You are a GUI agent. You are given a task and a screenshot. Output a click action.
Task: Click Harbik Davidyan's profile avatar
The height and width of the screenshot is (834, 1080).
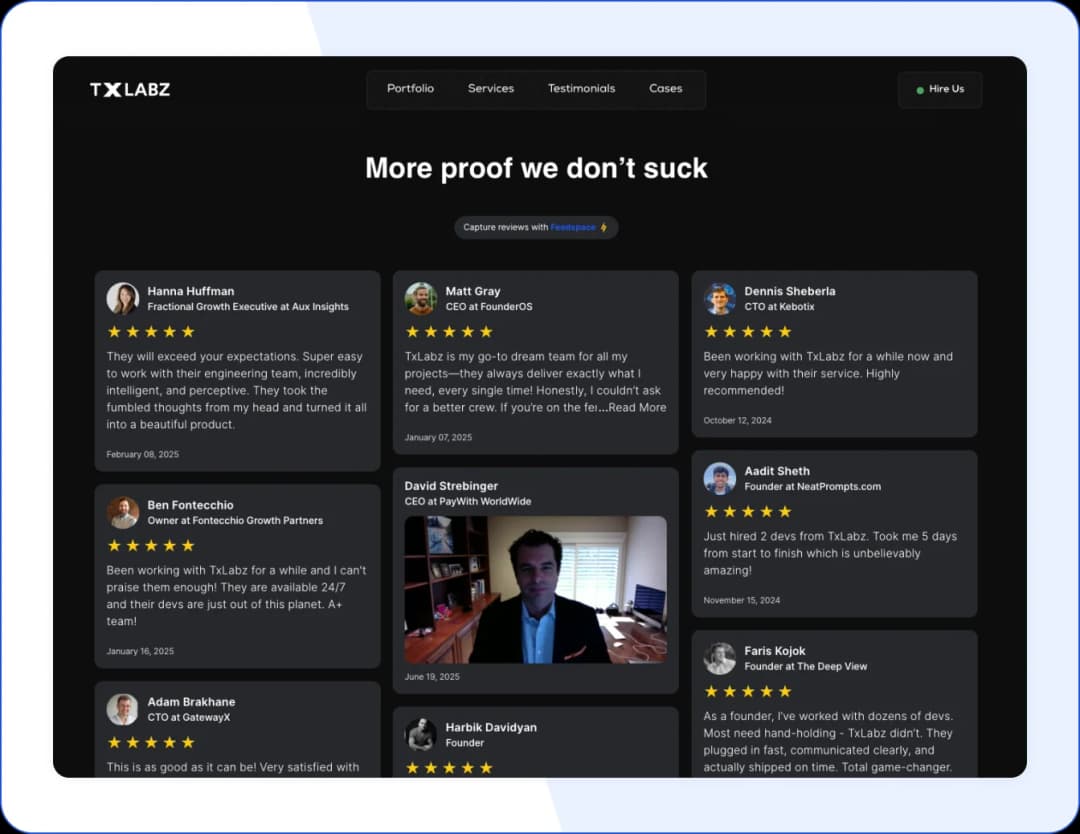[x=421, y=735]
